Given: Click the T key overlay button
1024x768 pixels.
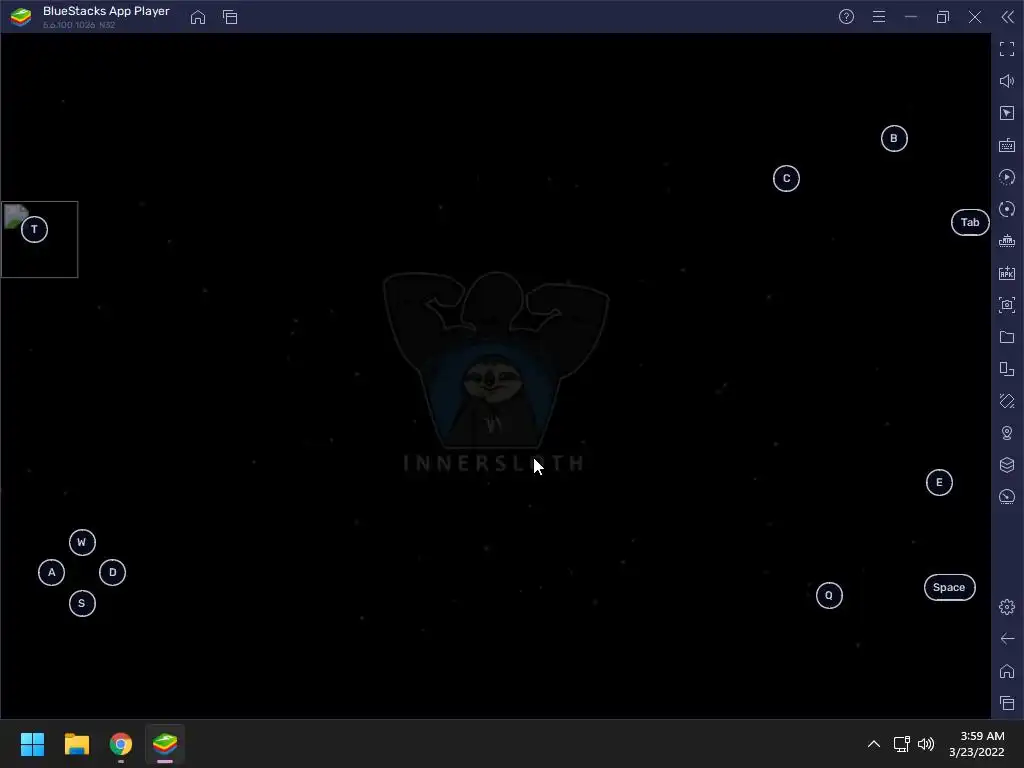Looking at the screenshot, I should tap(34, 229).
